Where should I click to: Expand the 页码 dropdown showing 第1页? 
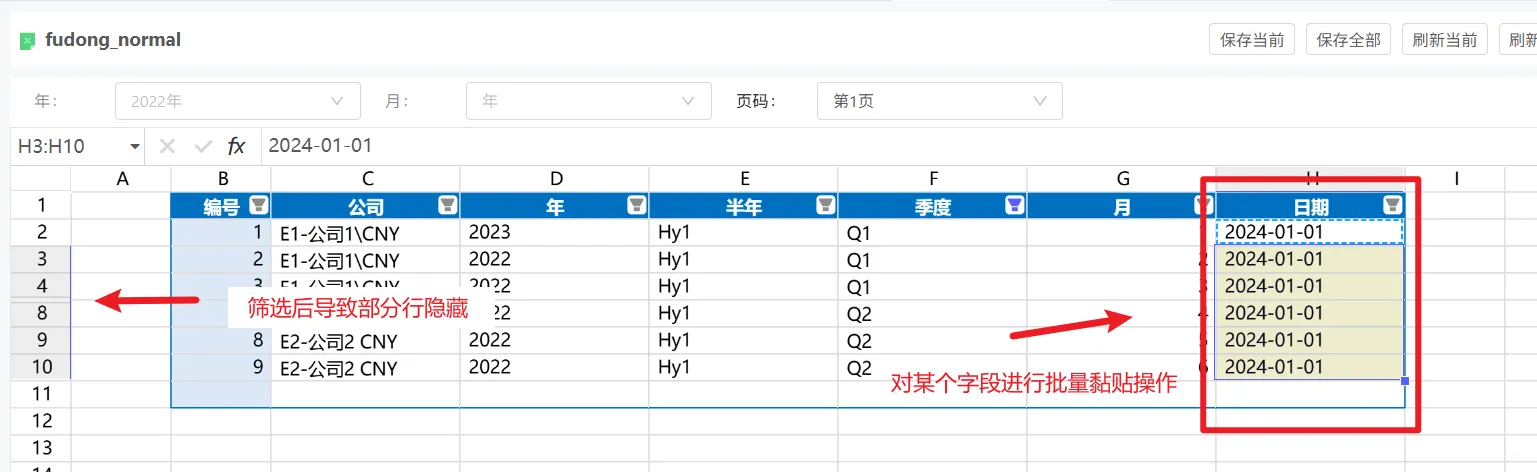click(939, 101)
